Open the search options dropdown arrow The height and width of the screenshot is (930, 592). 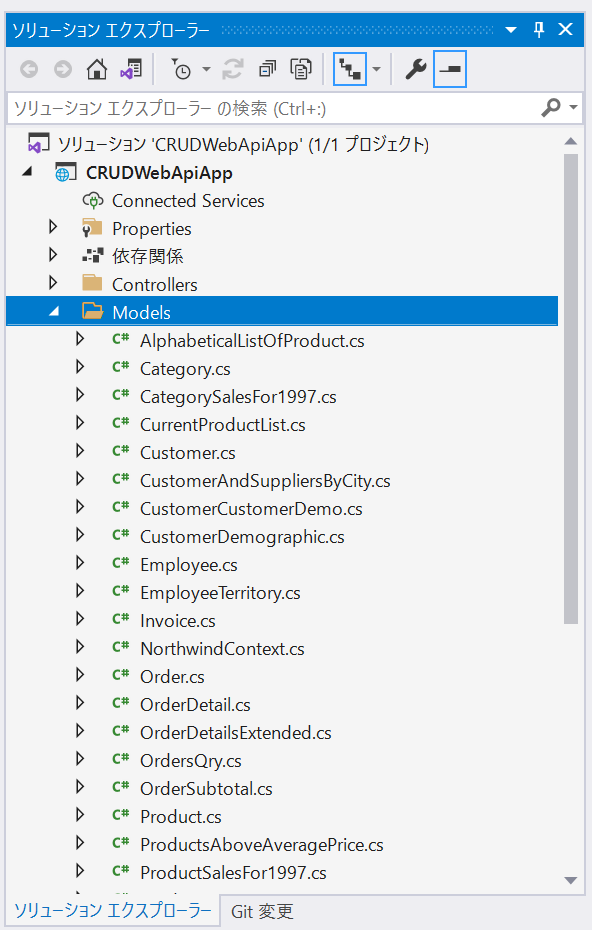point(573,107)
